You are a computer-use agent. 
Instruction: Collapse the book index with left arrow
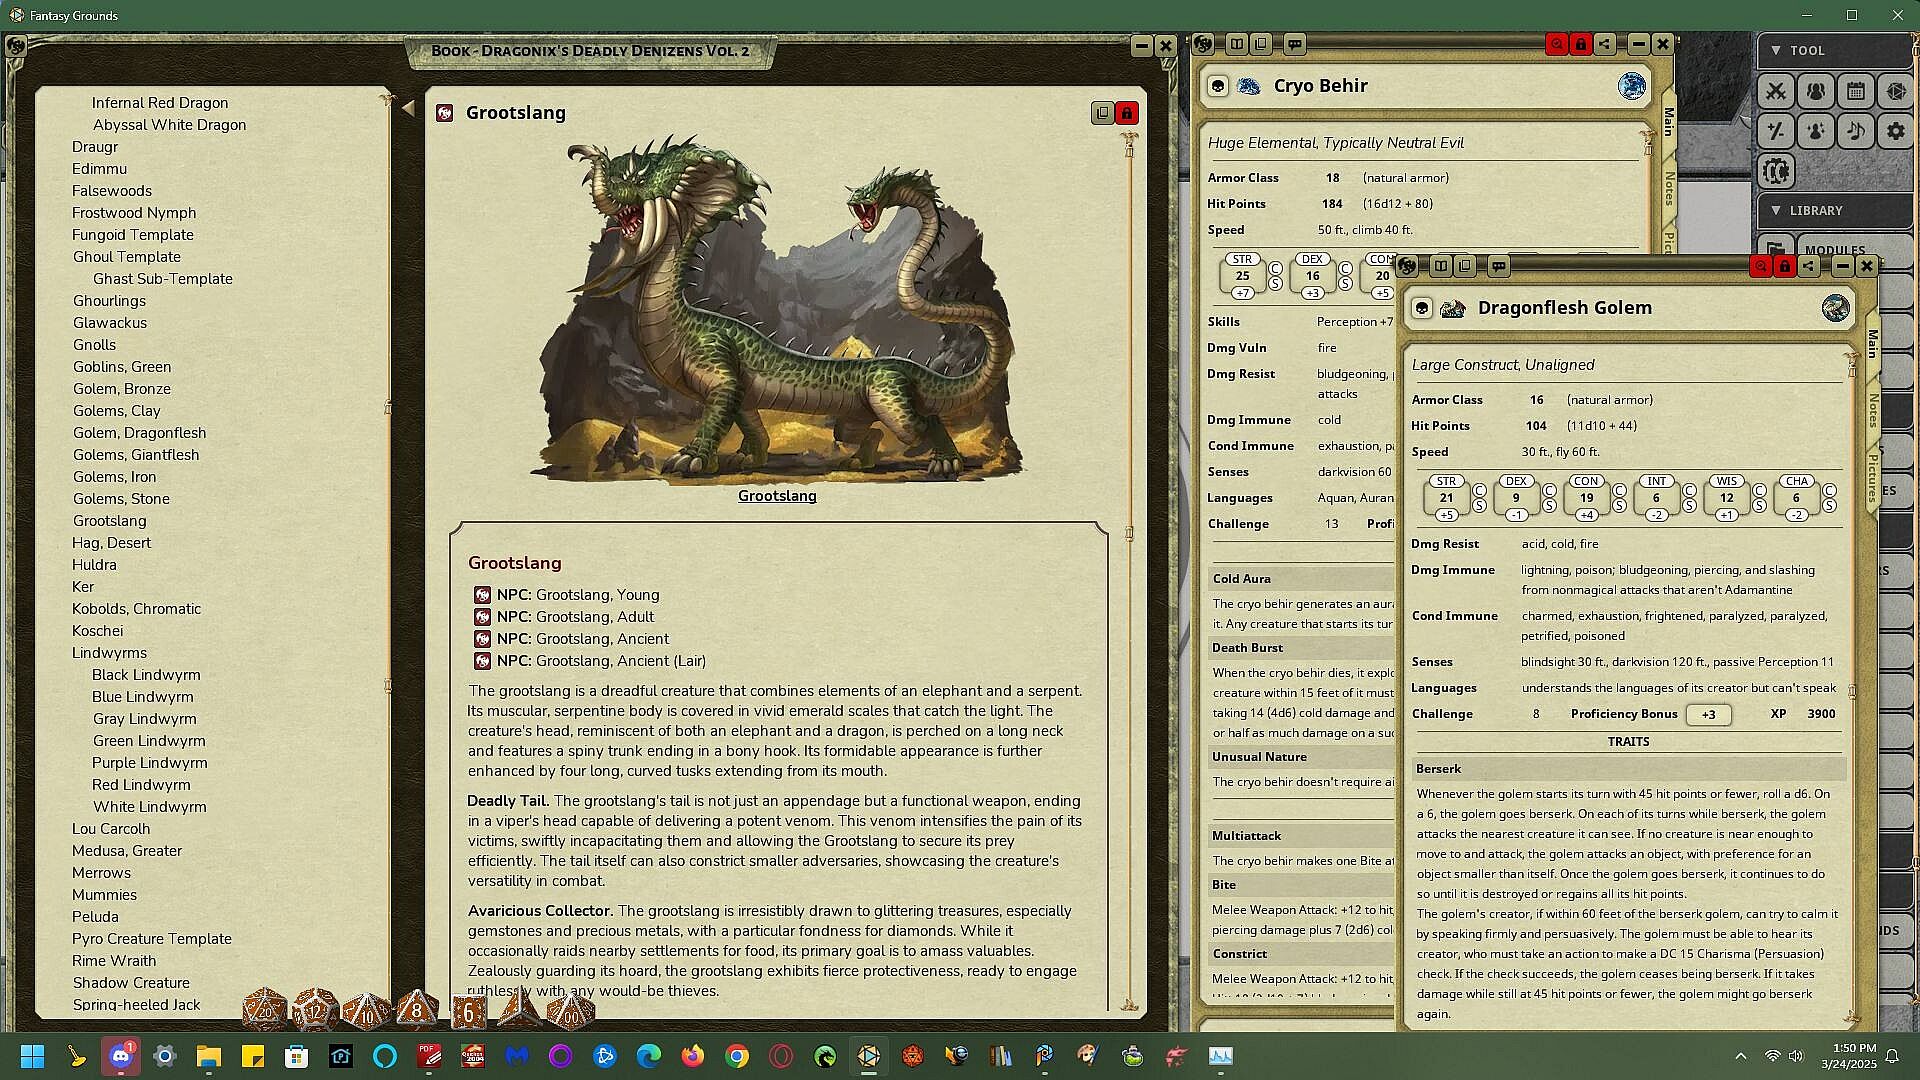pos(408,108)
